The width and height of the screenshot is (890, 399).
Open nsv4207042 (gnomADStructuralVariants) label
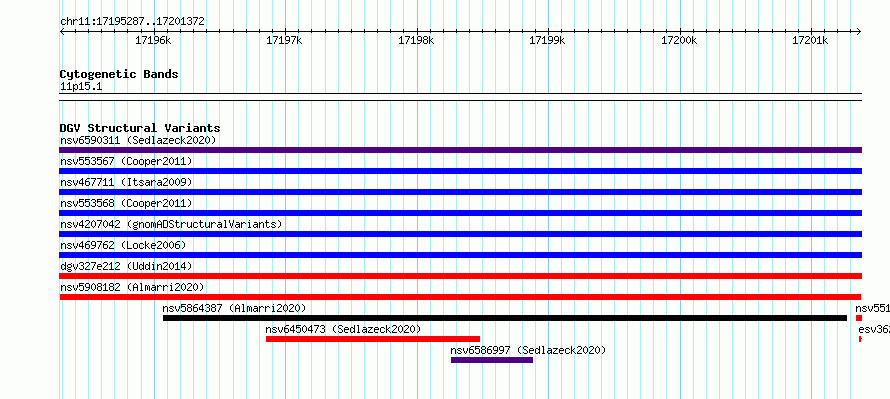click(171, 224)
